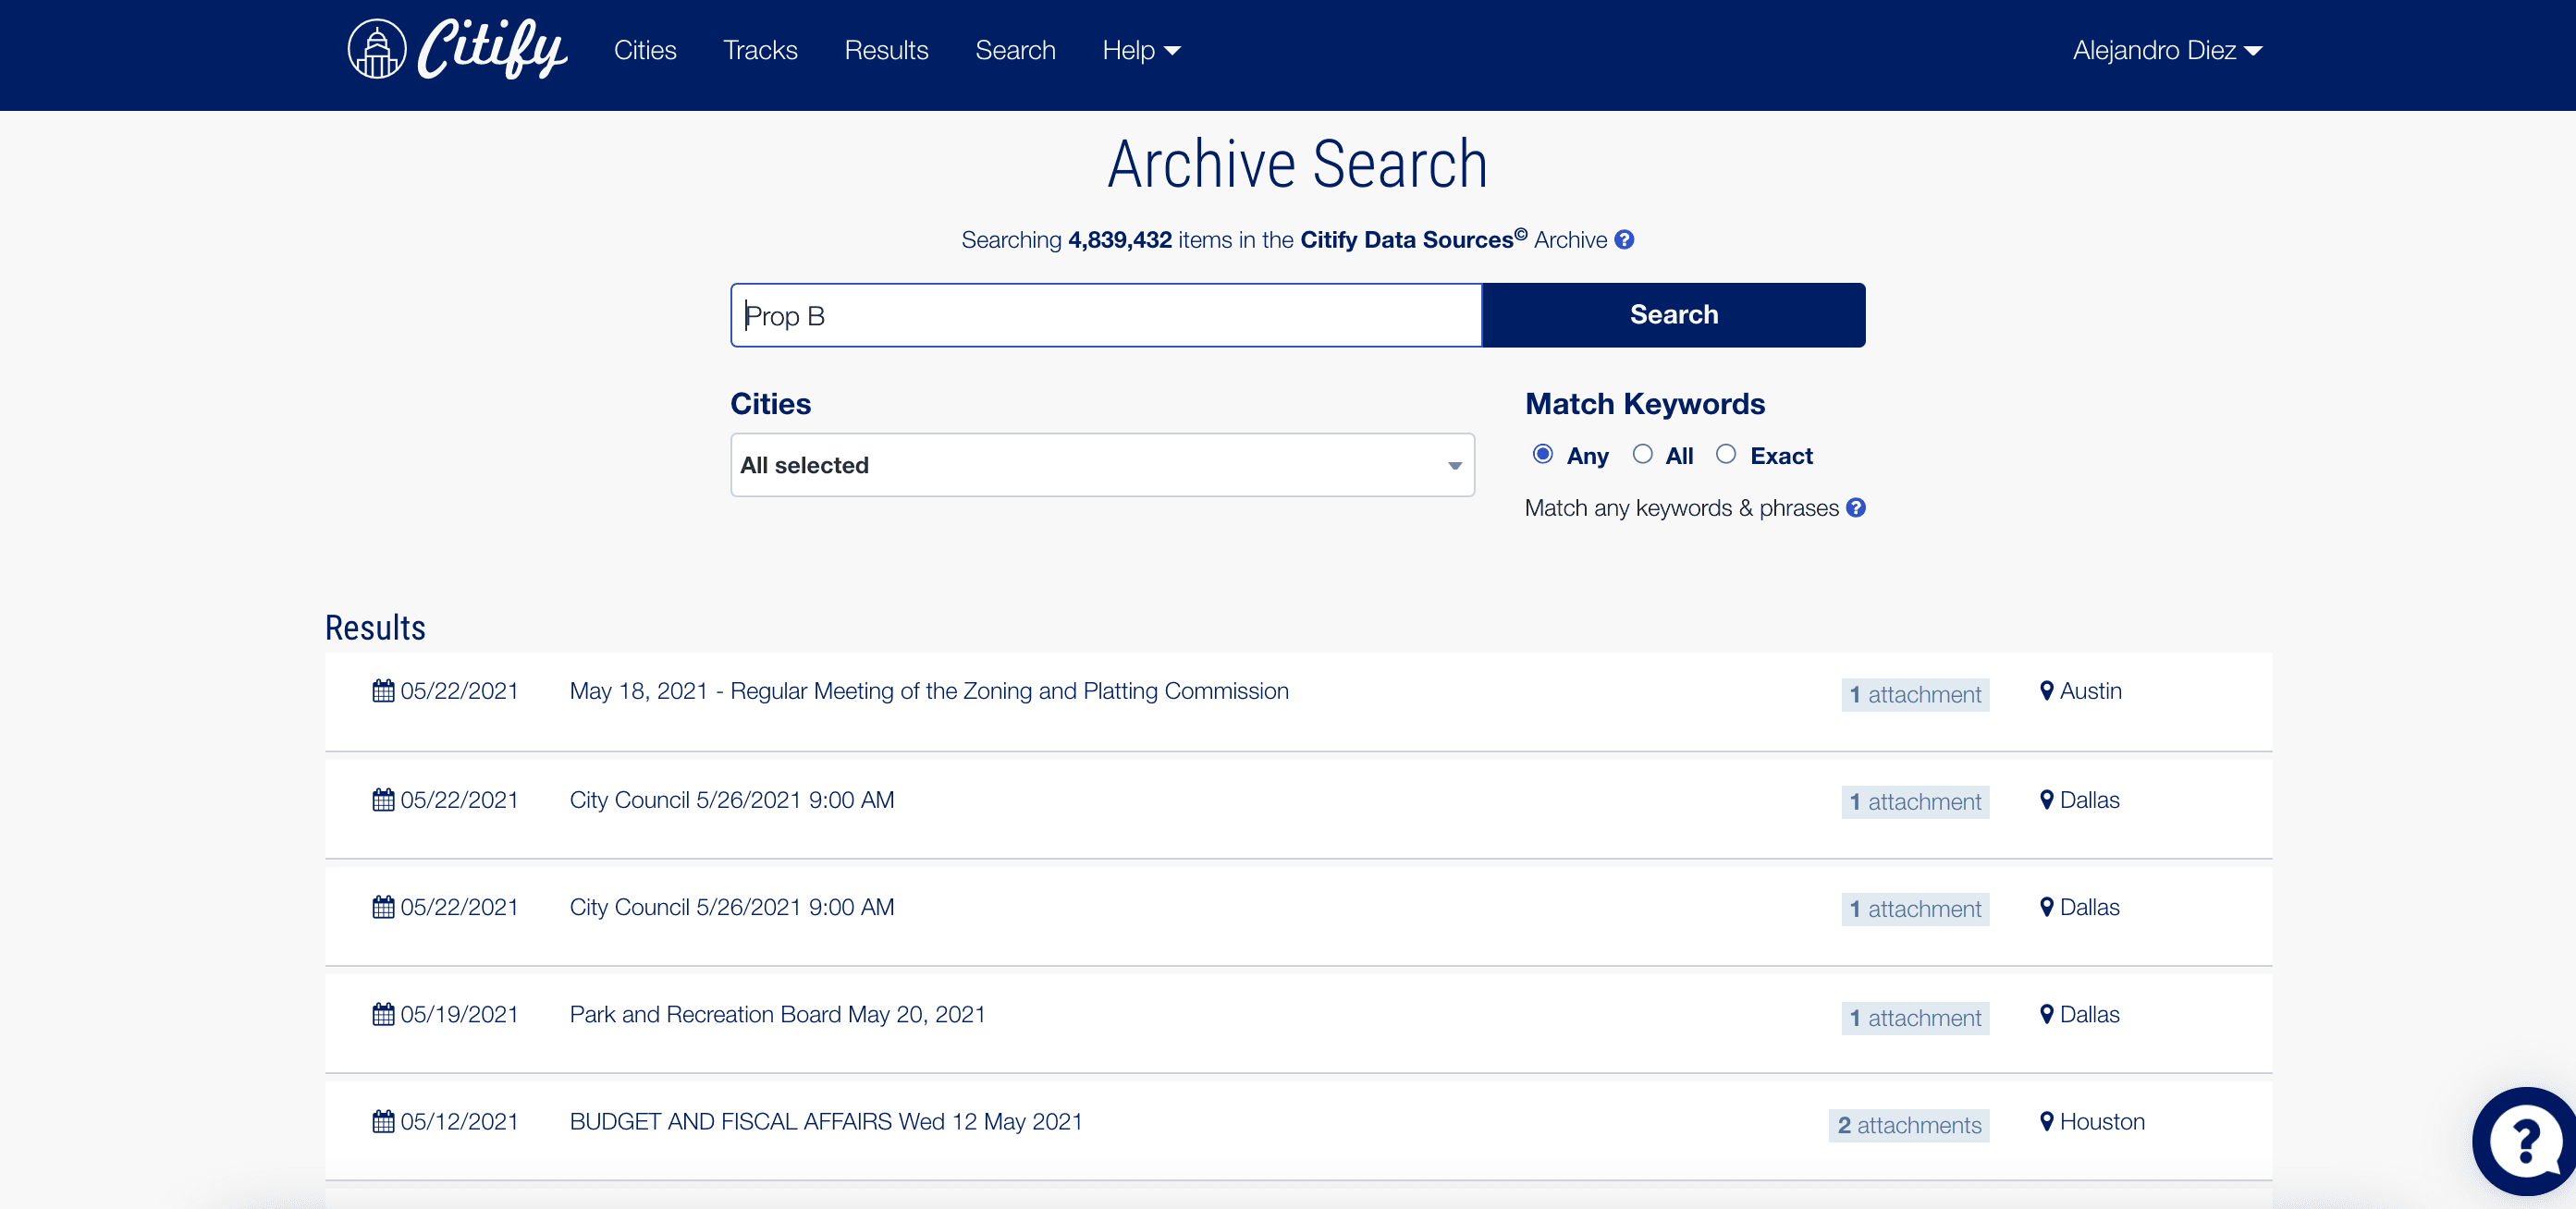Open May 18, 2021 Zoning and Platting result
Image resolution: width=2576 pixels, height=1209 pixels.
pos(929,691)
